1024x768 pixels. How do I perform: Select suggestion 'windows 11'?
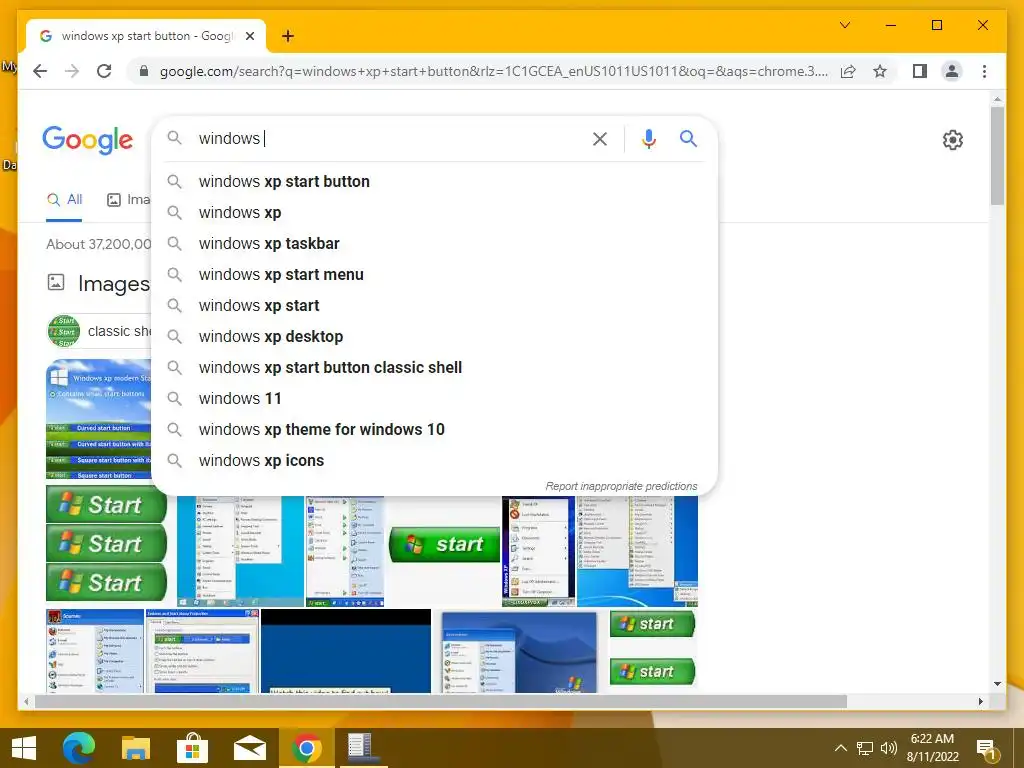(x=434, y=398)
